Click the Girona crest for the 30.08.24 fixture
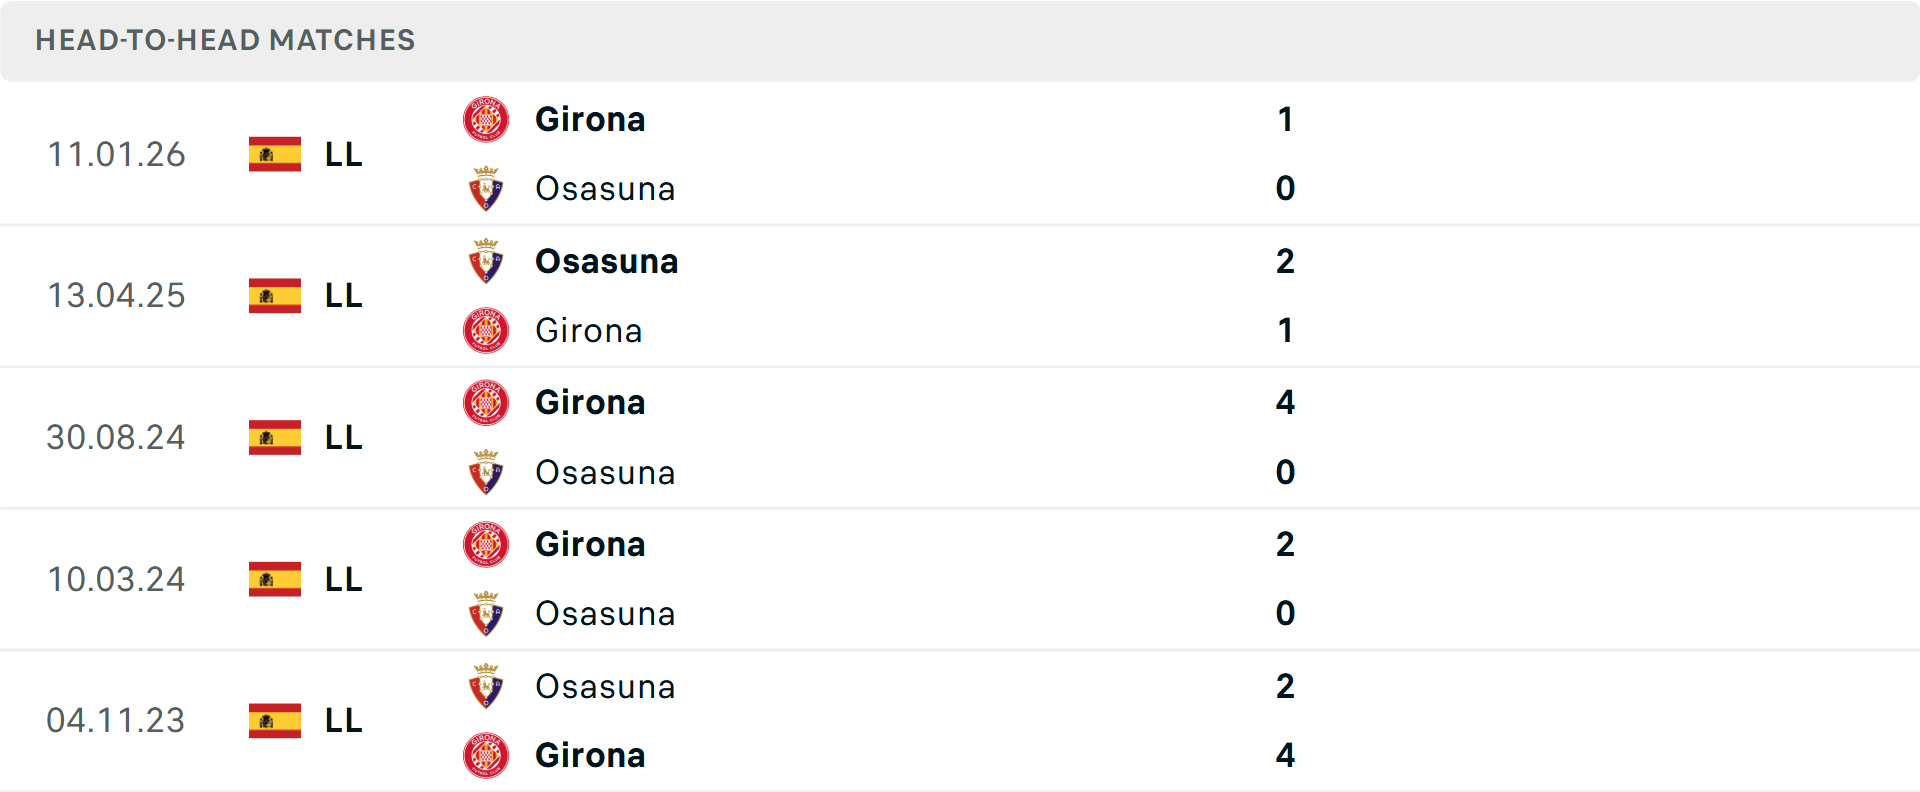Viewport: 1920px width, 792px height. 487,403
